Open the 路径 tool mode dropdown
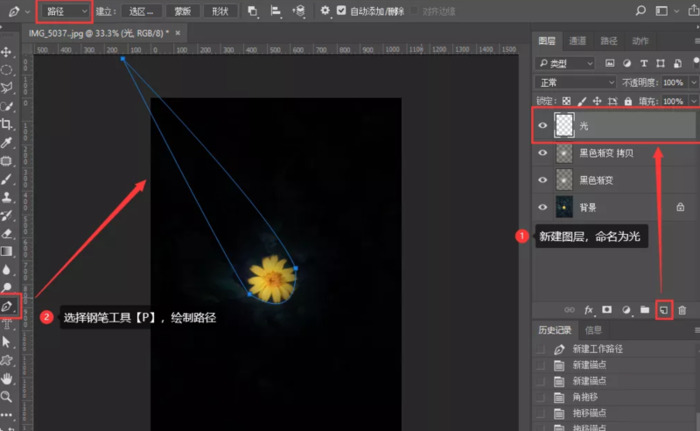700x431 pixels. [64, 11]
